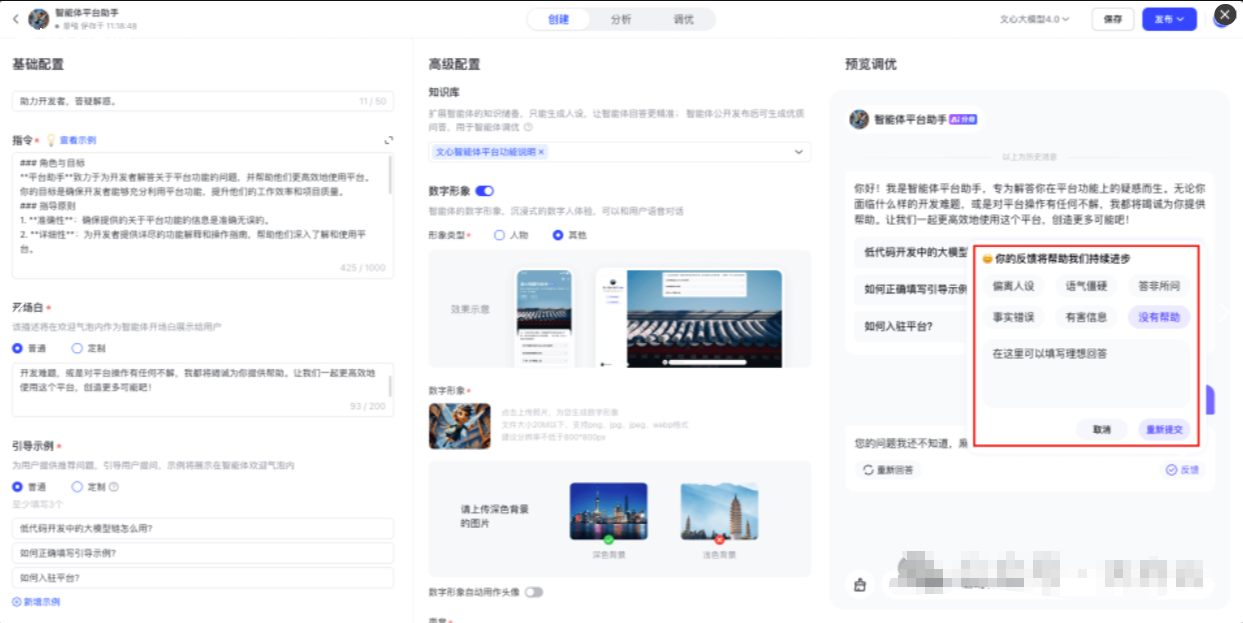1243x623 pixels.
Task: Click the AI 分身 badge beside 智能体平台助手
Action: (962, 119)
